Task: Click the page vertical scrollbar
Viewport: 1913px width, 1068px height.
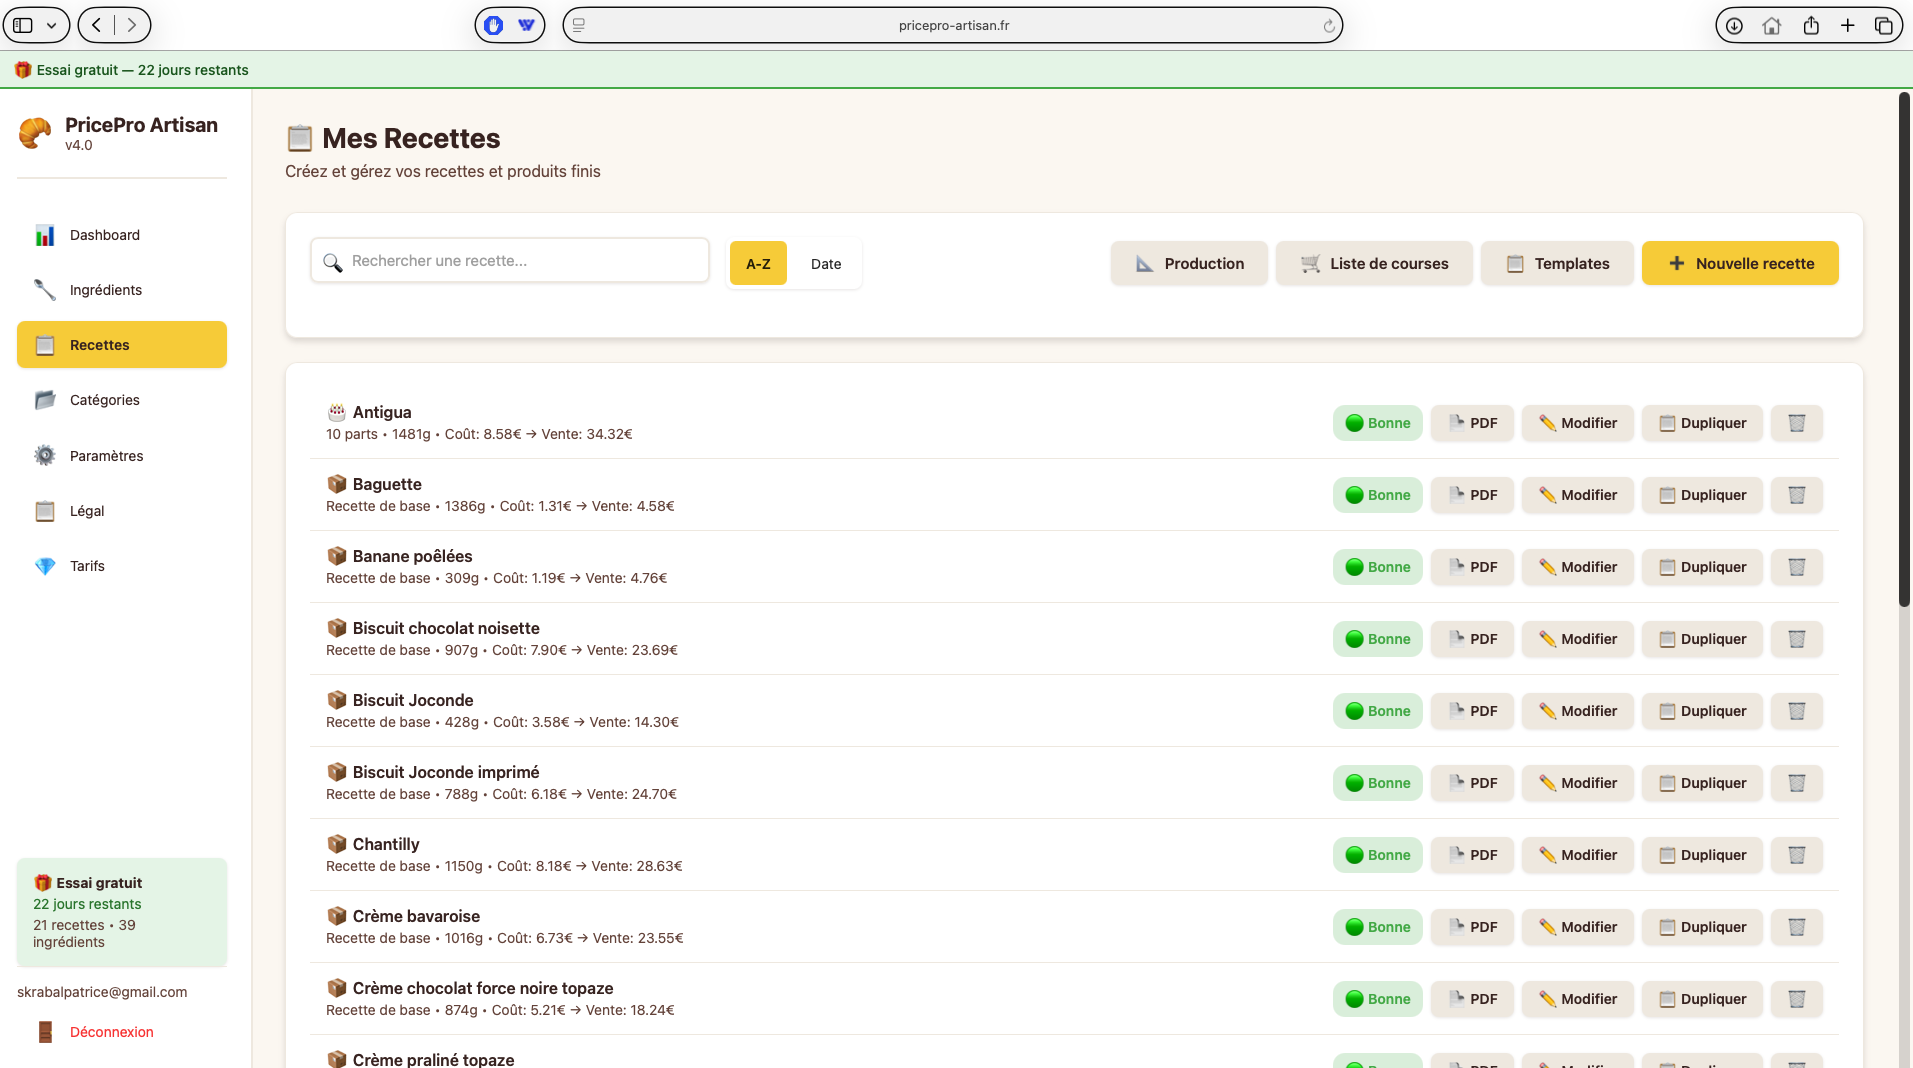Action: pos(1904,350)
